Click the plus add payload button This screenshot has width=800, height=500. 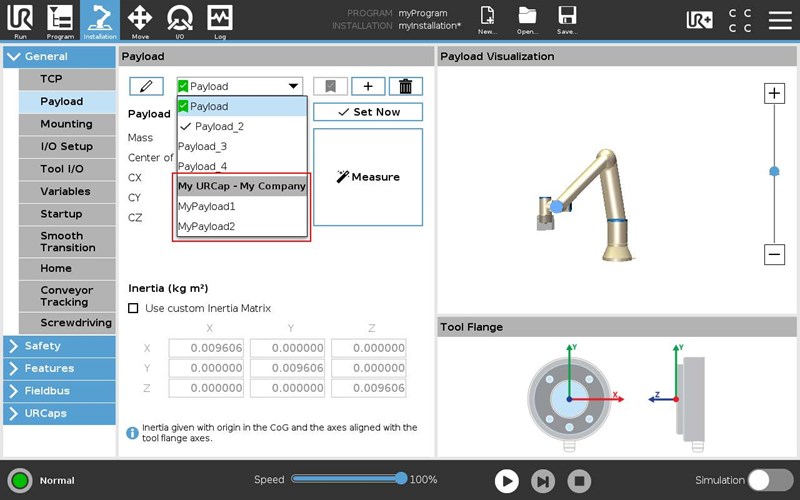point(368,87)
